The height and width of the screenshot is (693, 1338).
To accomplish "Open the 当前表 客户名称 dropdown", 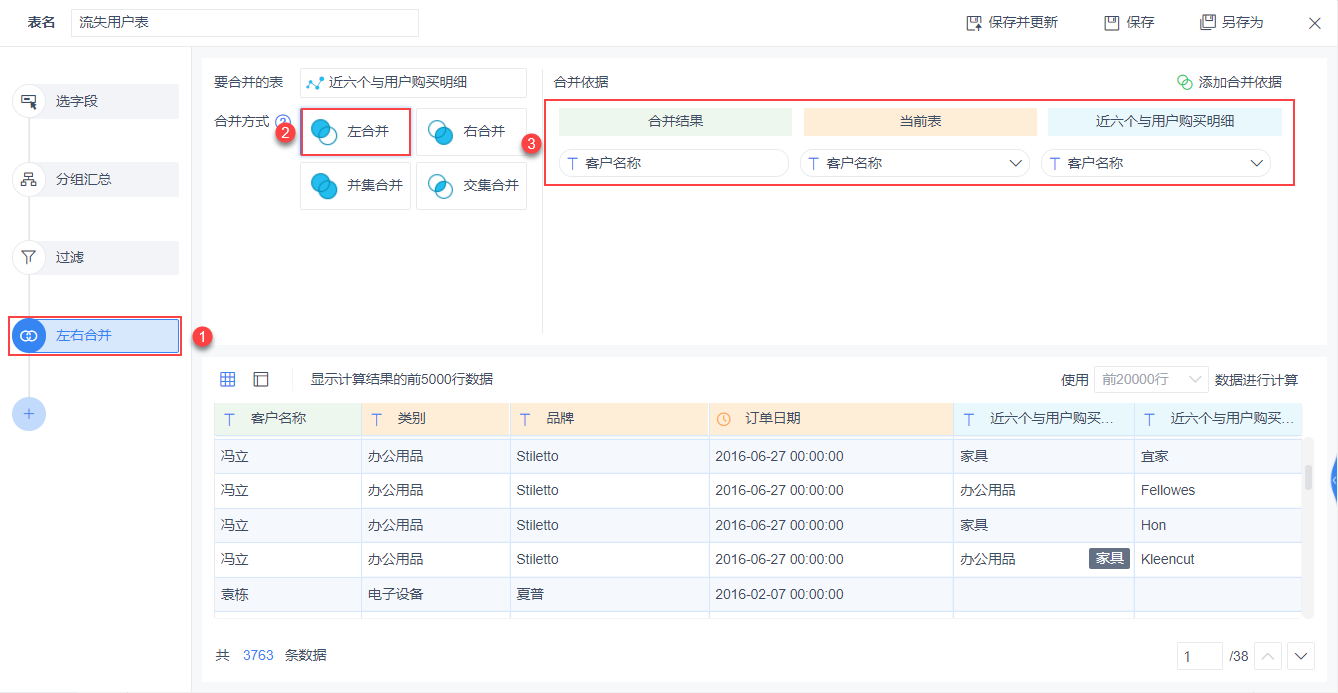I will pos(915,163).
